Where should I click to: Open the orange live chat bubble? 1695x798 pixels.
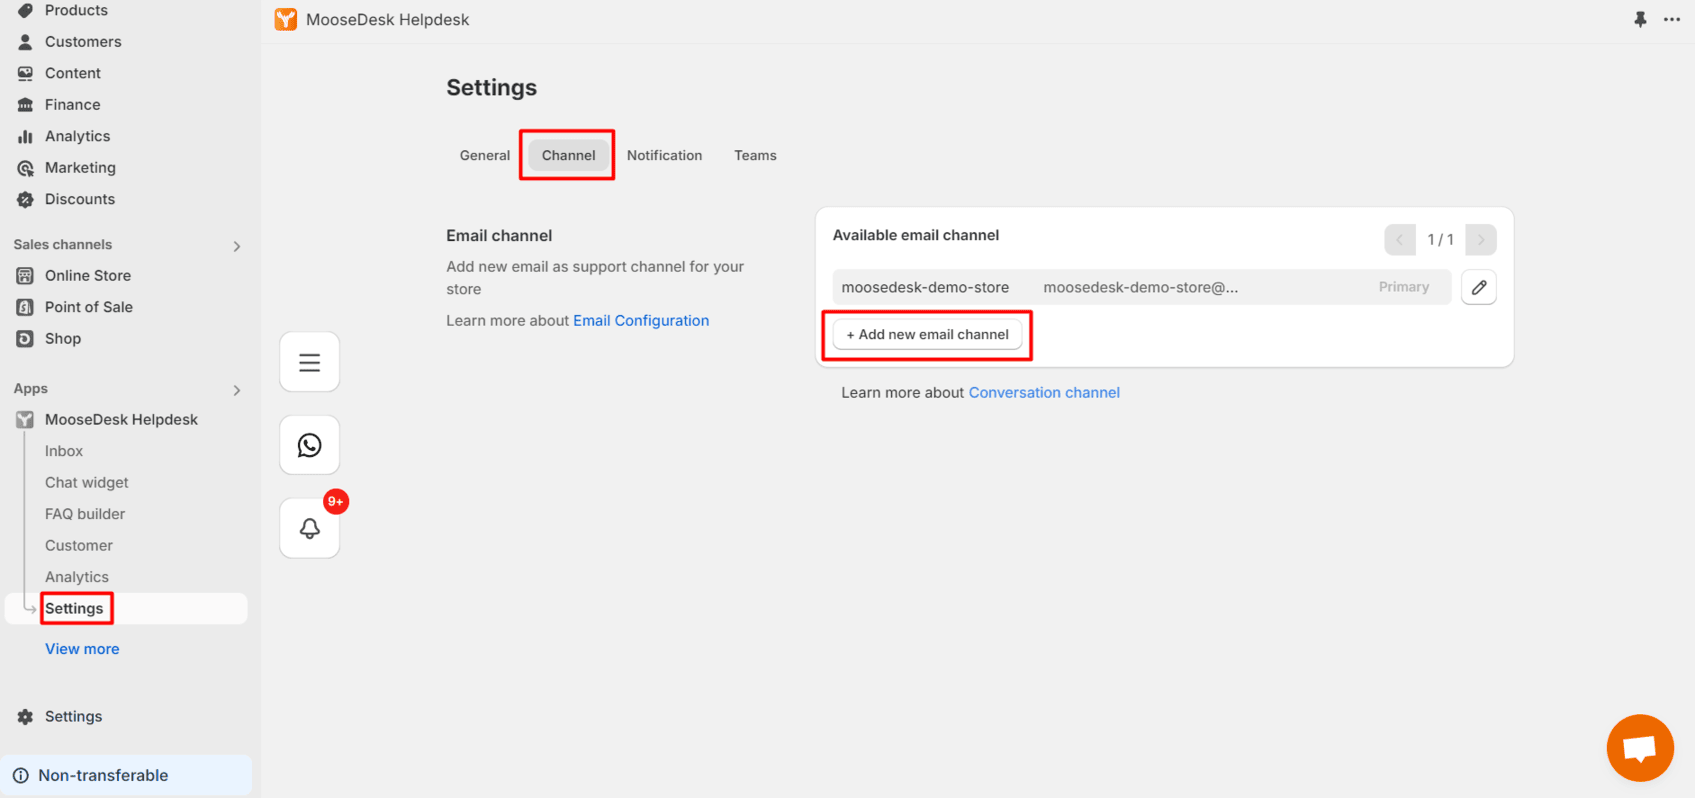tap(1640, 748)
